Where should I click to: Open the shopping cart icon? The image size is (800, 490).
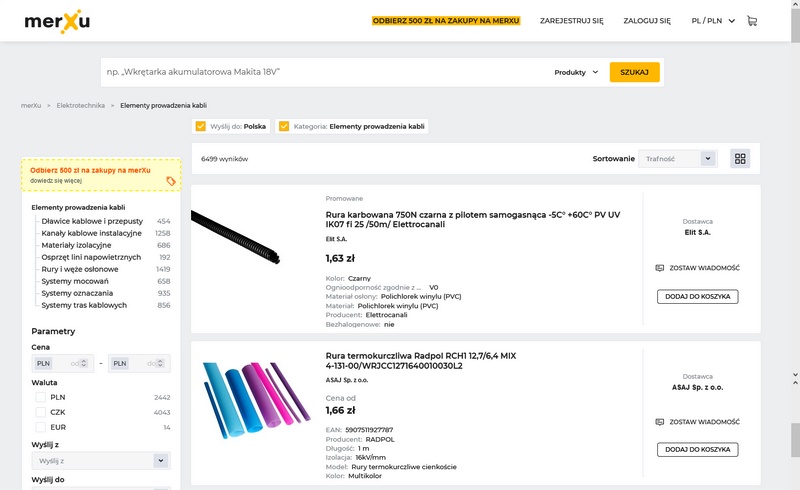point(752,21)
